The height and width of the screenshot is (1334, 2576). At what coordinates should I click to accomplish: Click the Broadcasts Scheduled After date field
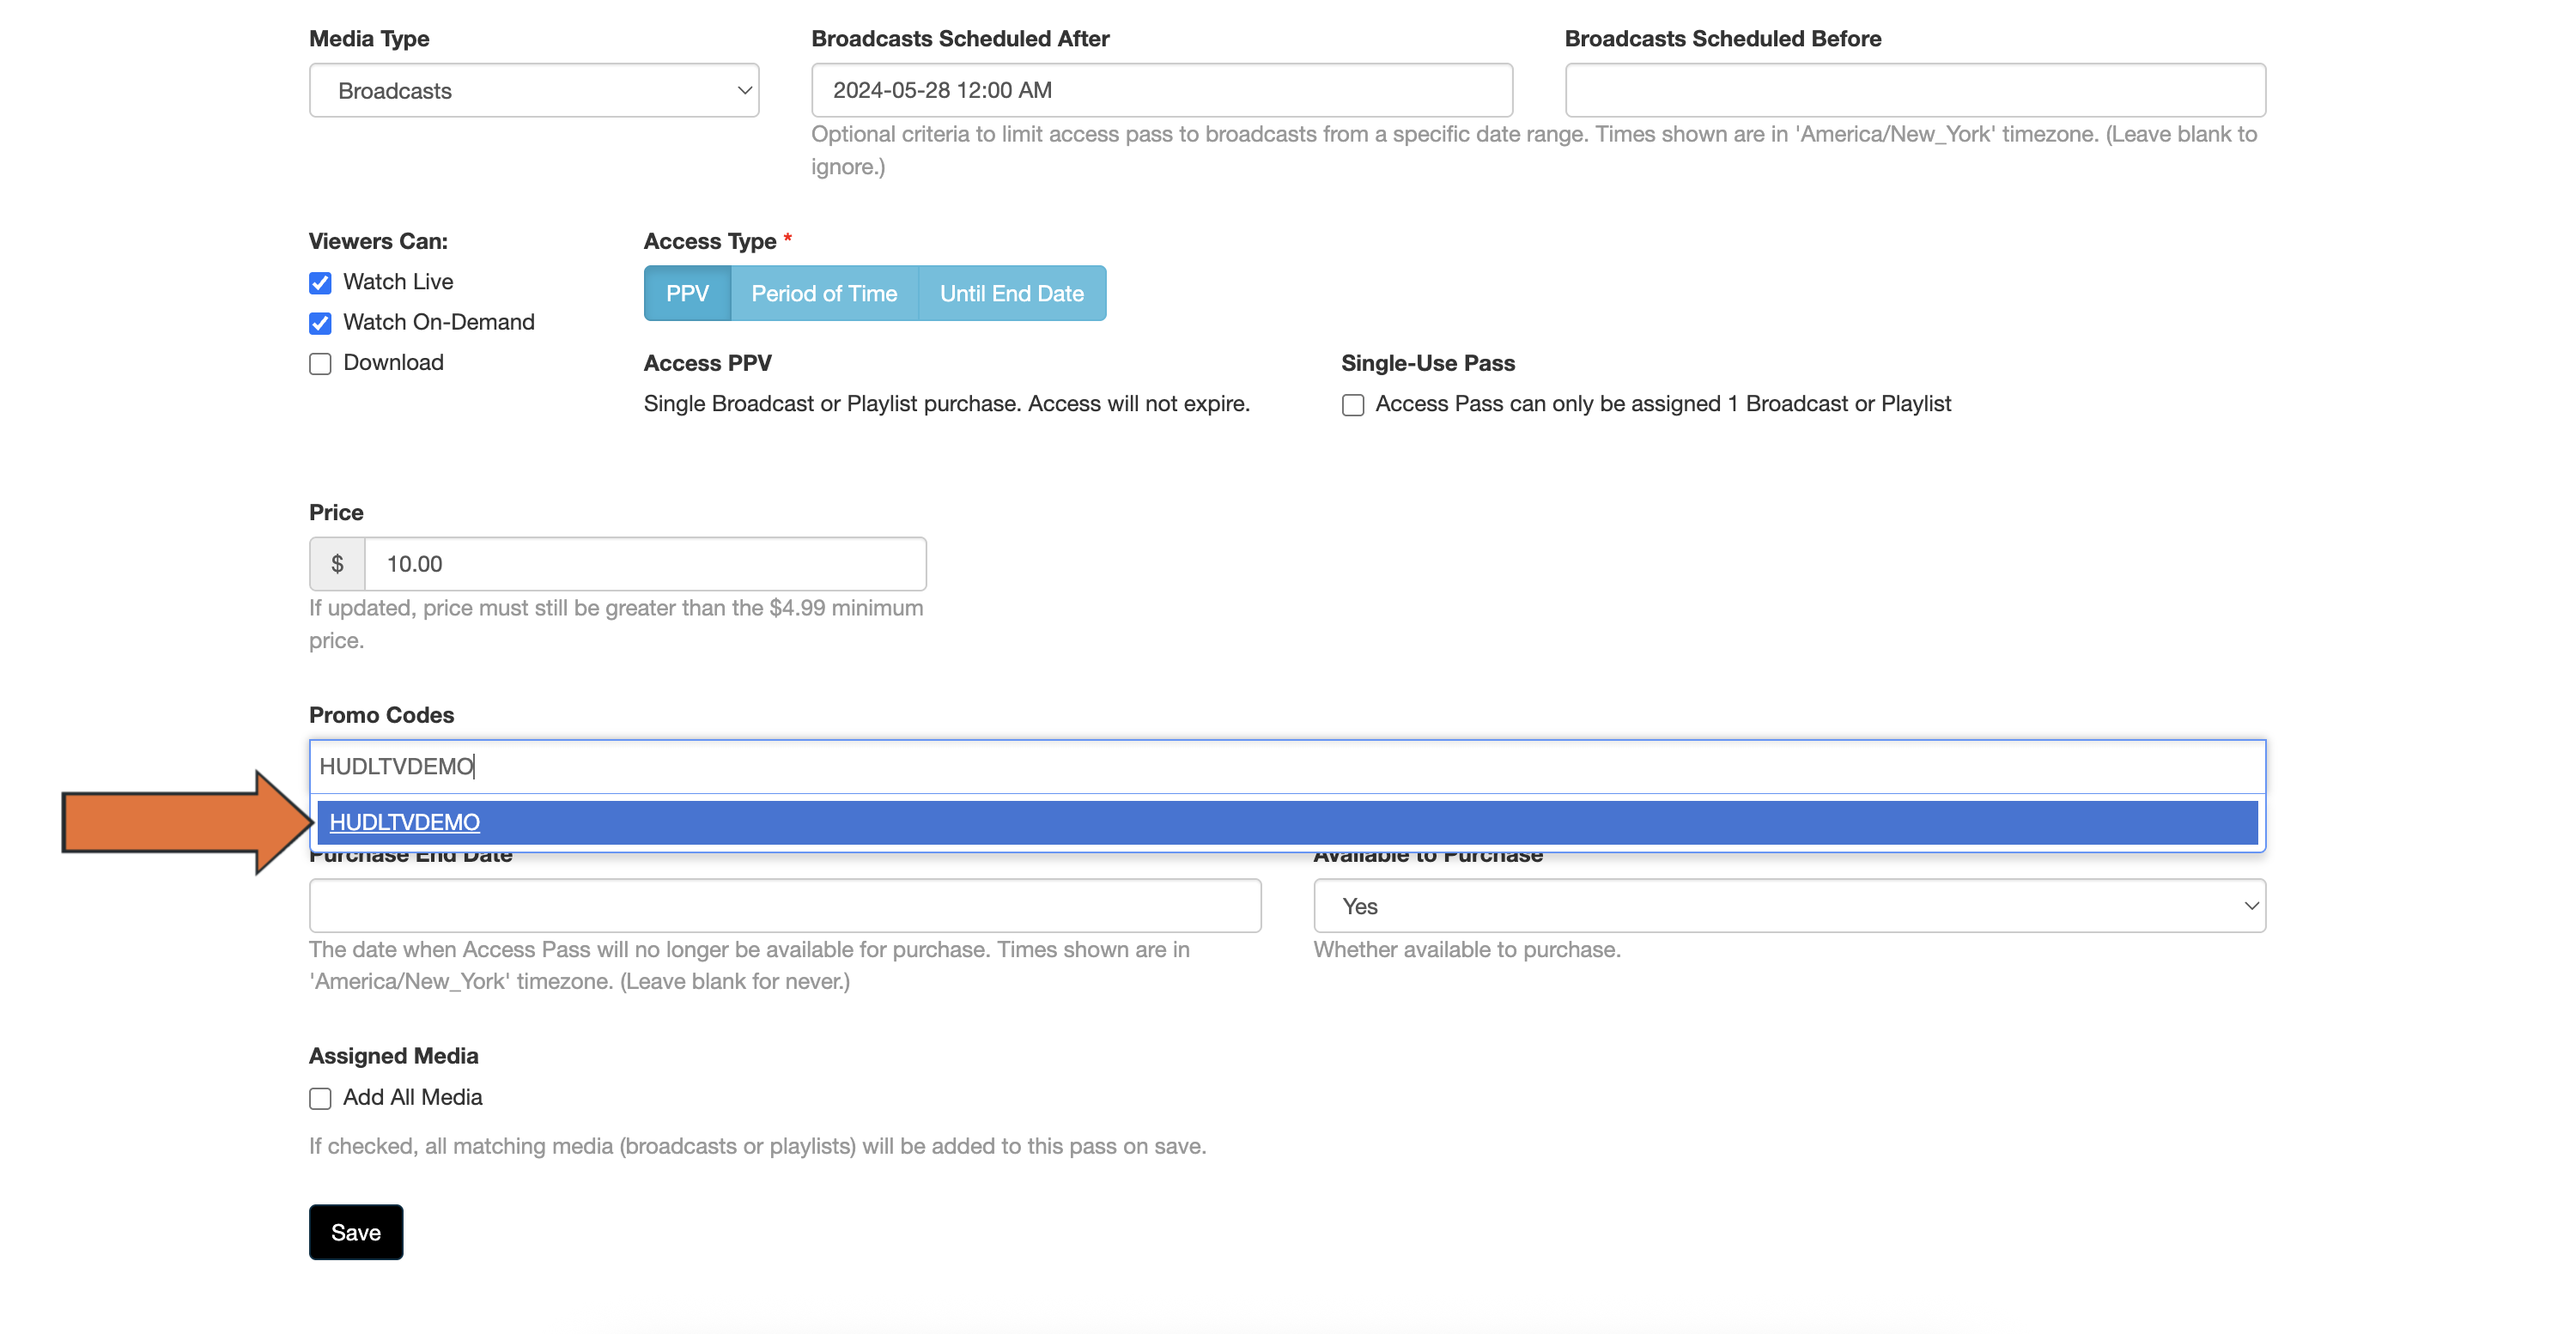tap(1161, 90)
